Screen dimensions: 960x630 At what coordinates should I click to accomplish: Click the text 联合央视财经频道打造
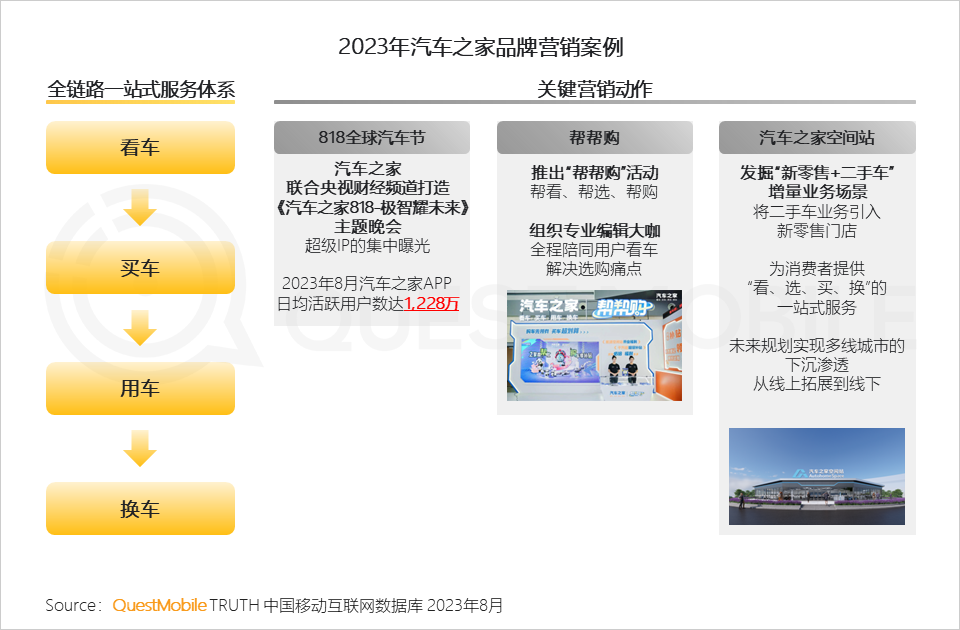(368, 188)
